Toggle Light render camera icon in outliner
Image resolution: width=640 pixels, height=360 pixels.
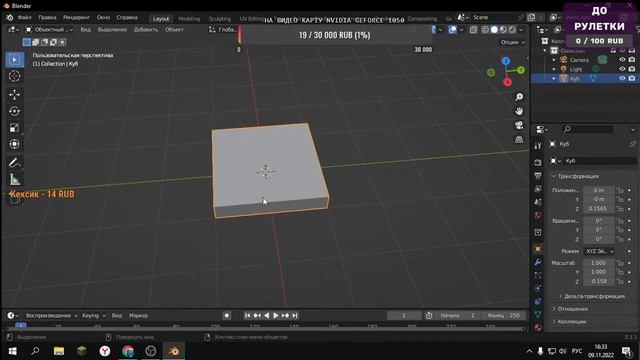pyautogui.click(x=632, y=69)
